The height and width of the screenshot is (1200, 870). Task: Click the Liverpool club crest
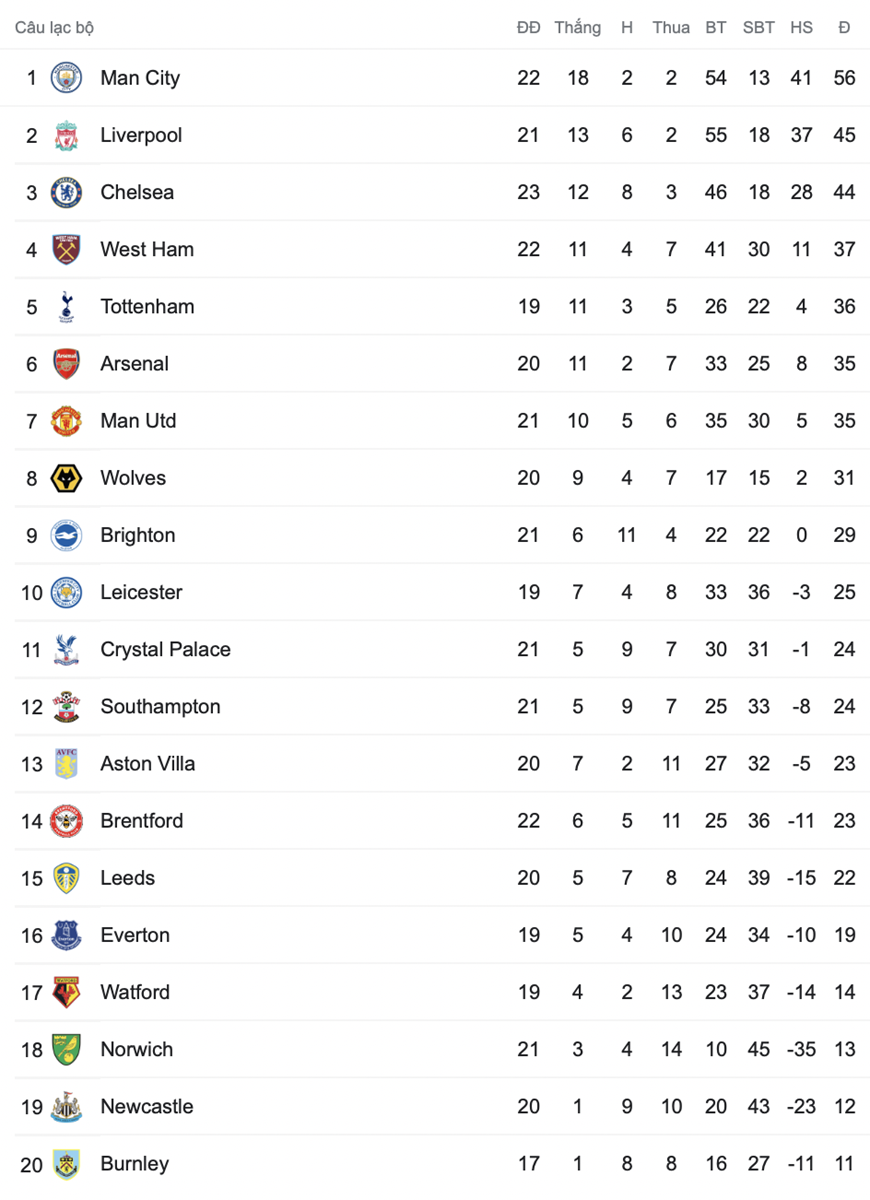[x=66, y=135]
